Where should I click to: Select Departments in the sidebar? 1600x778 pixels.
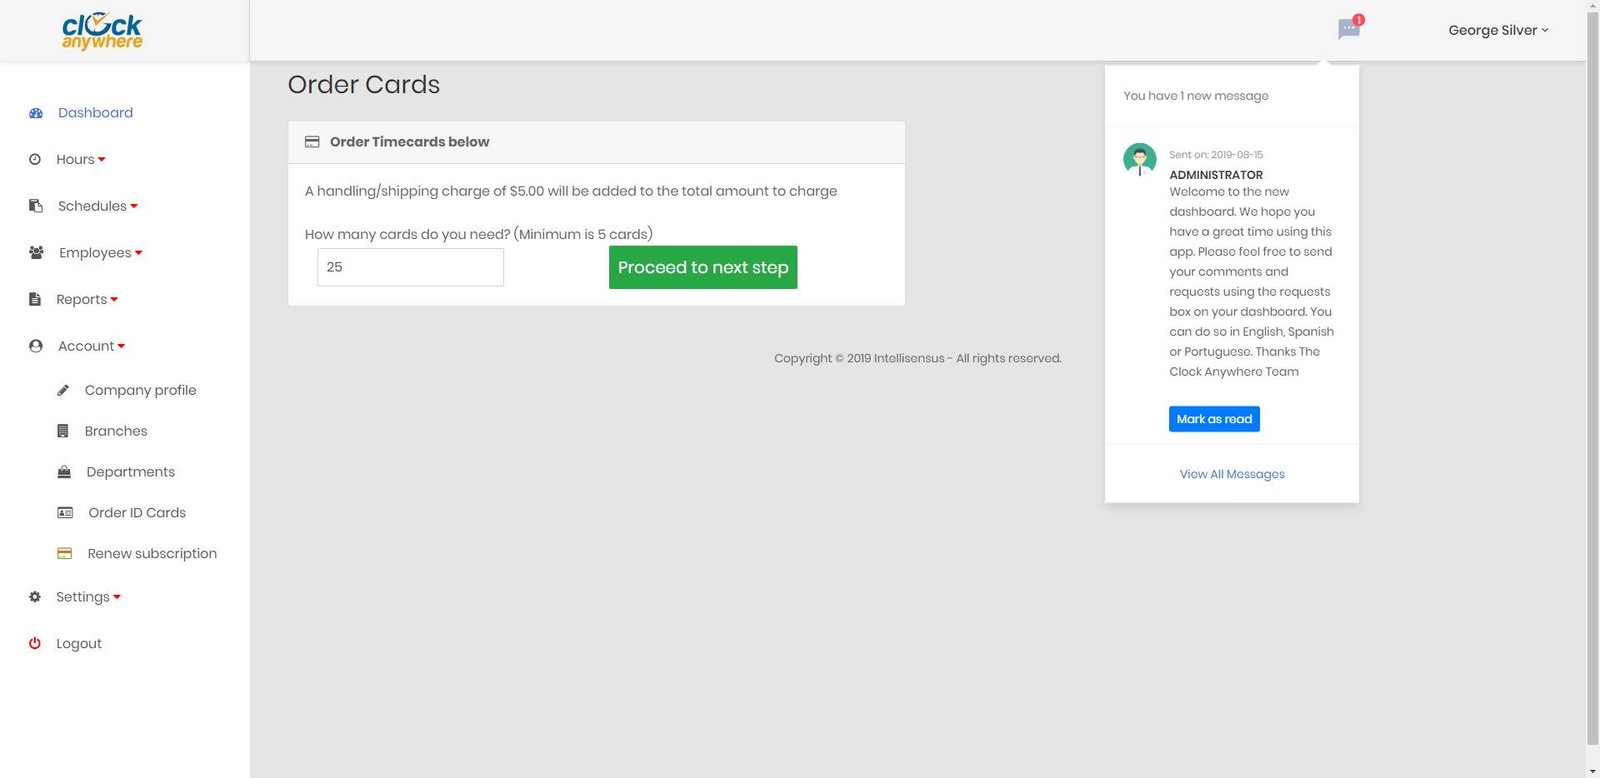(x=130, y=472)
